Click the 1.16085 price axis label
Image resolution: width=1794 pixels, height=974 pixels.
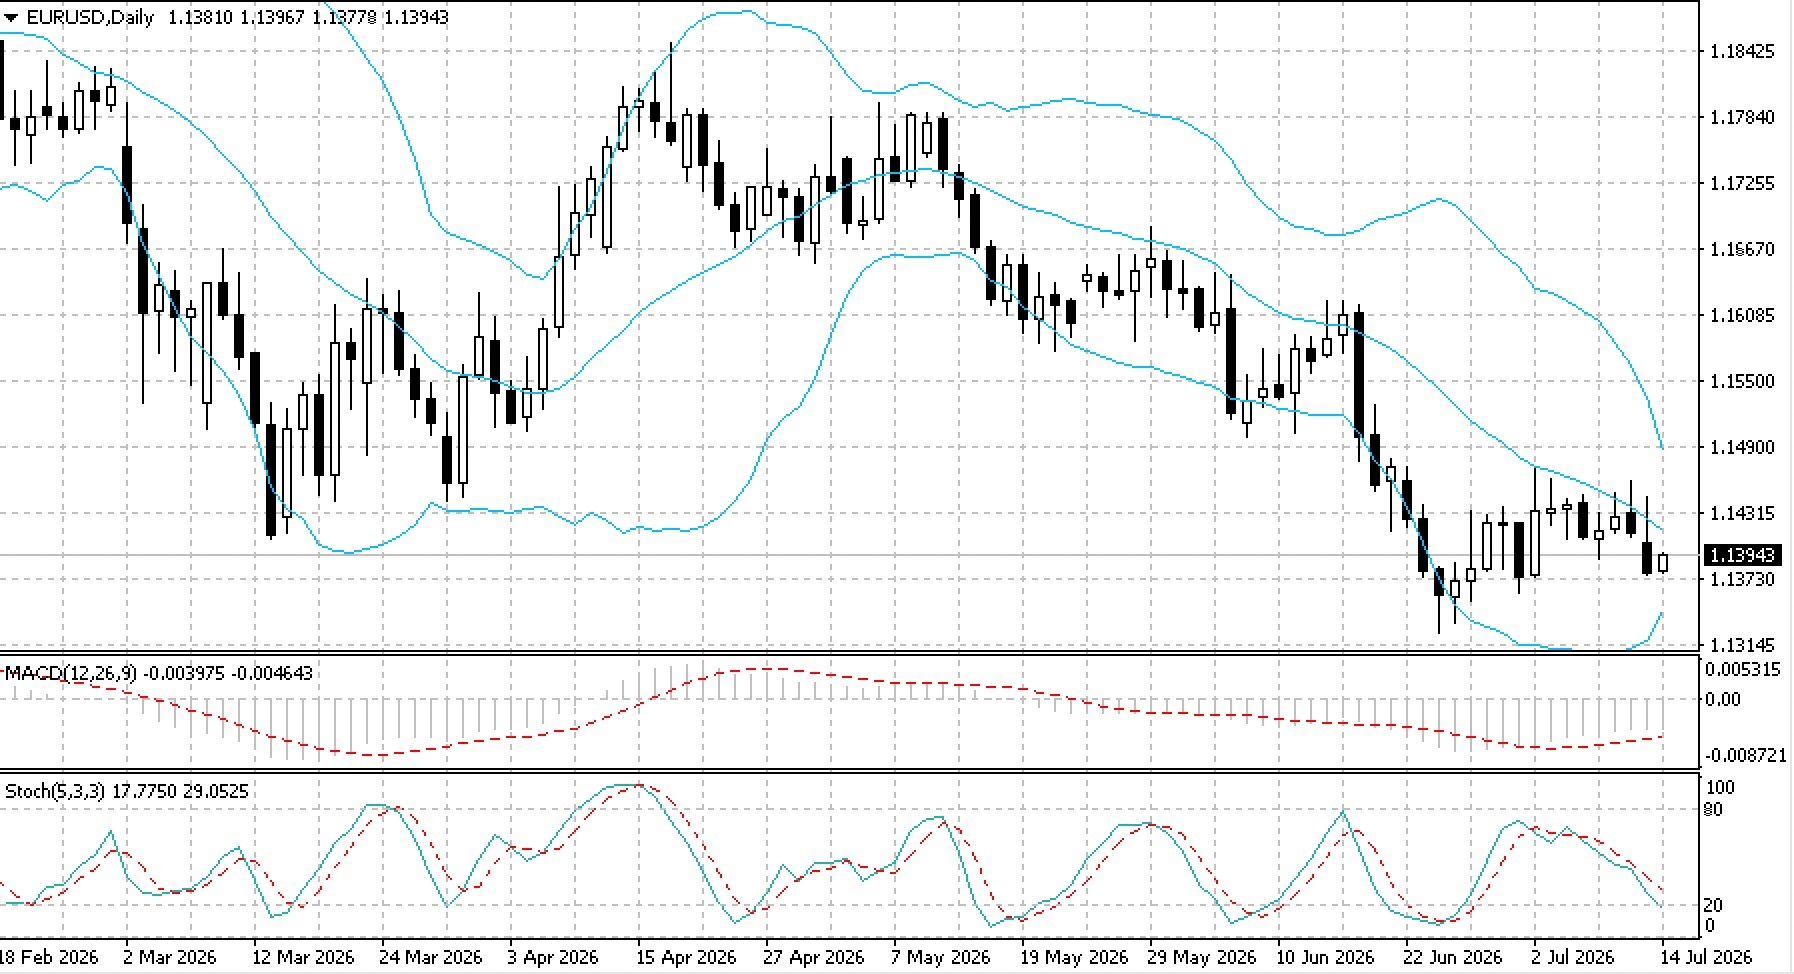[x=1743, y=315]
